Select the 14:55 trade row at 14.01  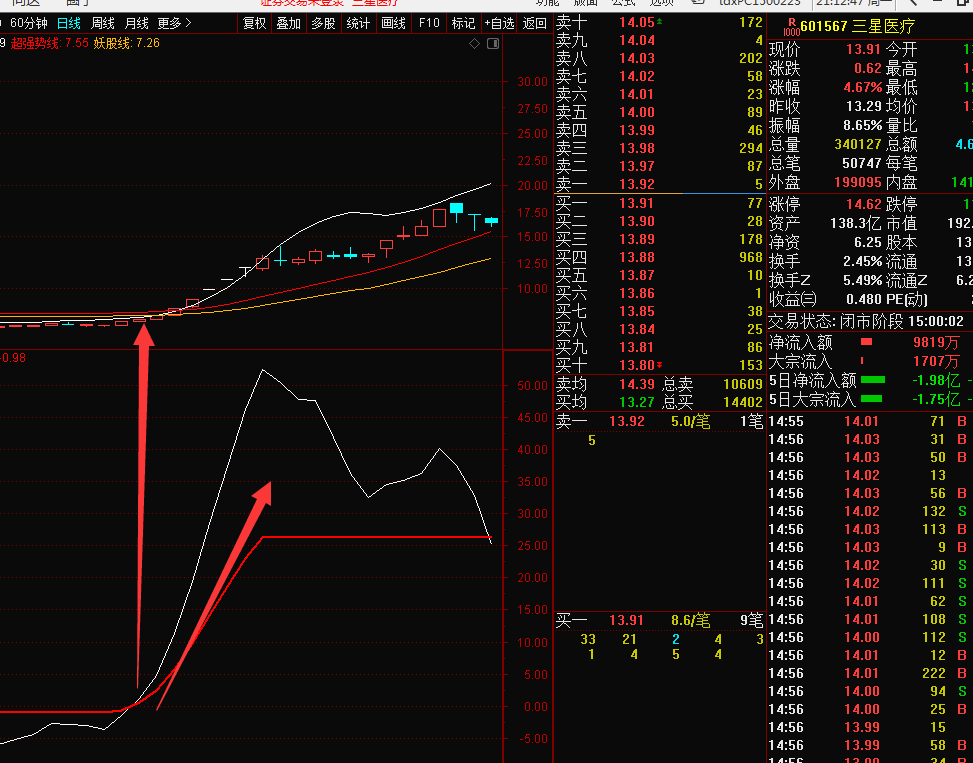click(x=869, y=422)
